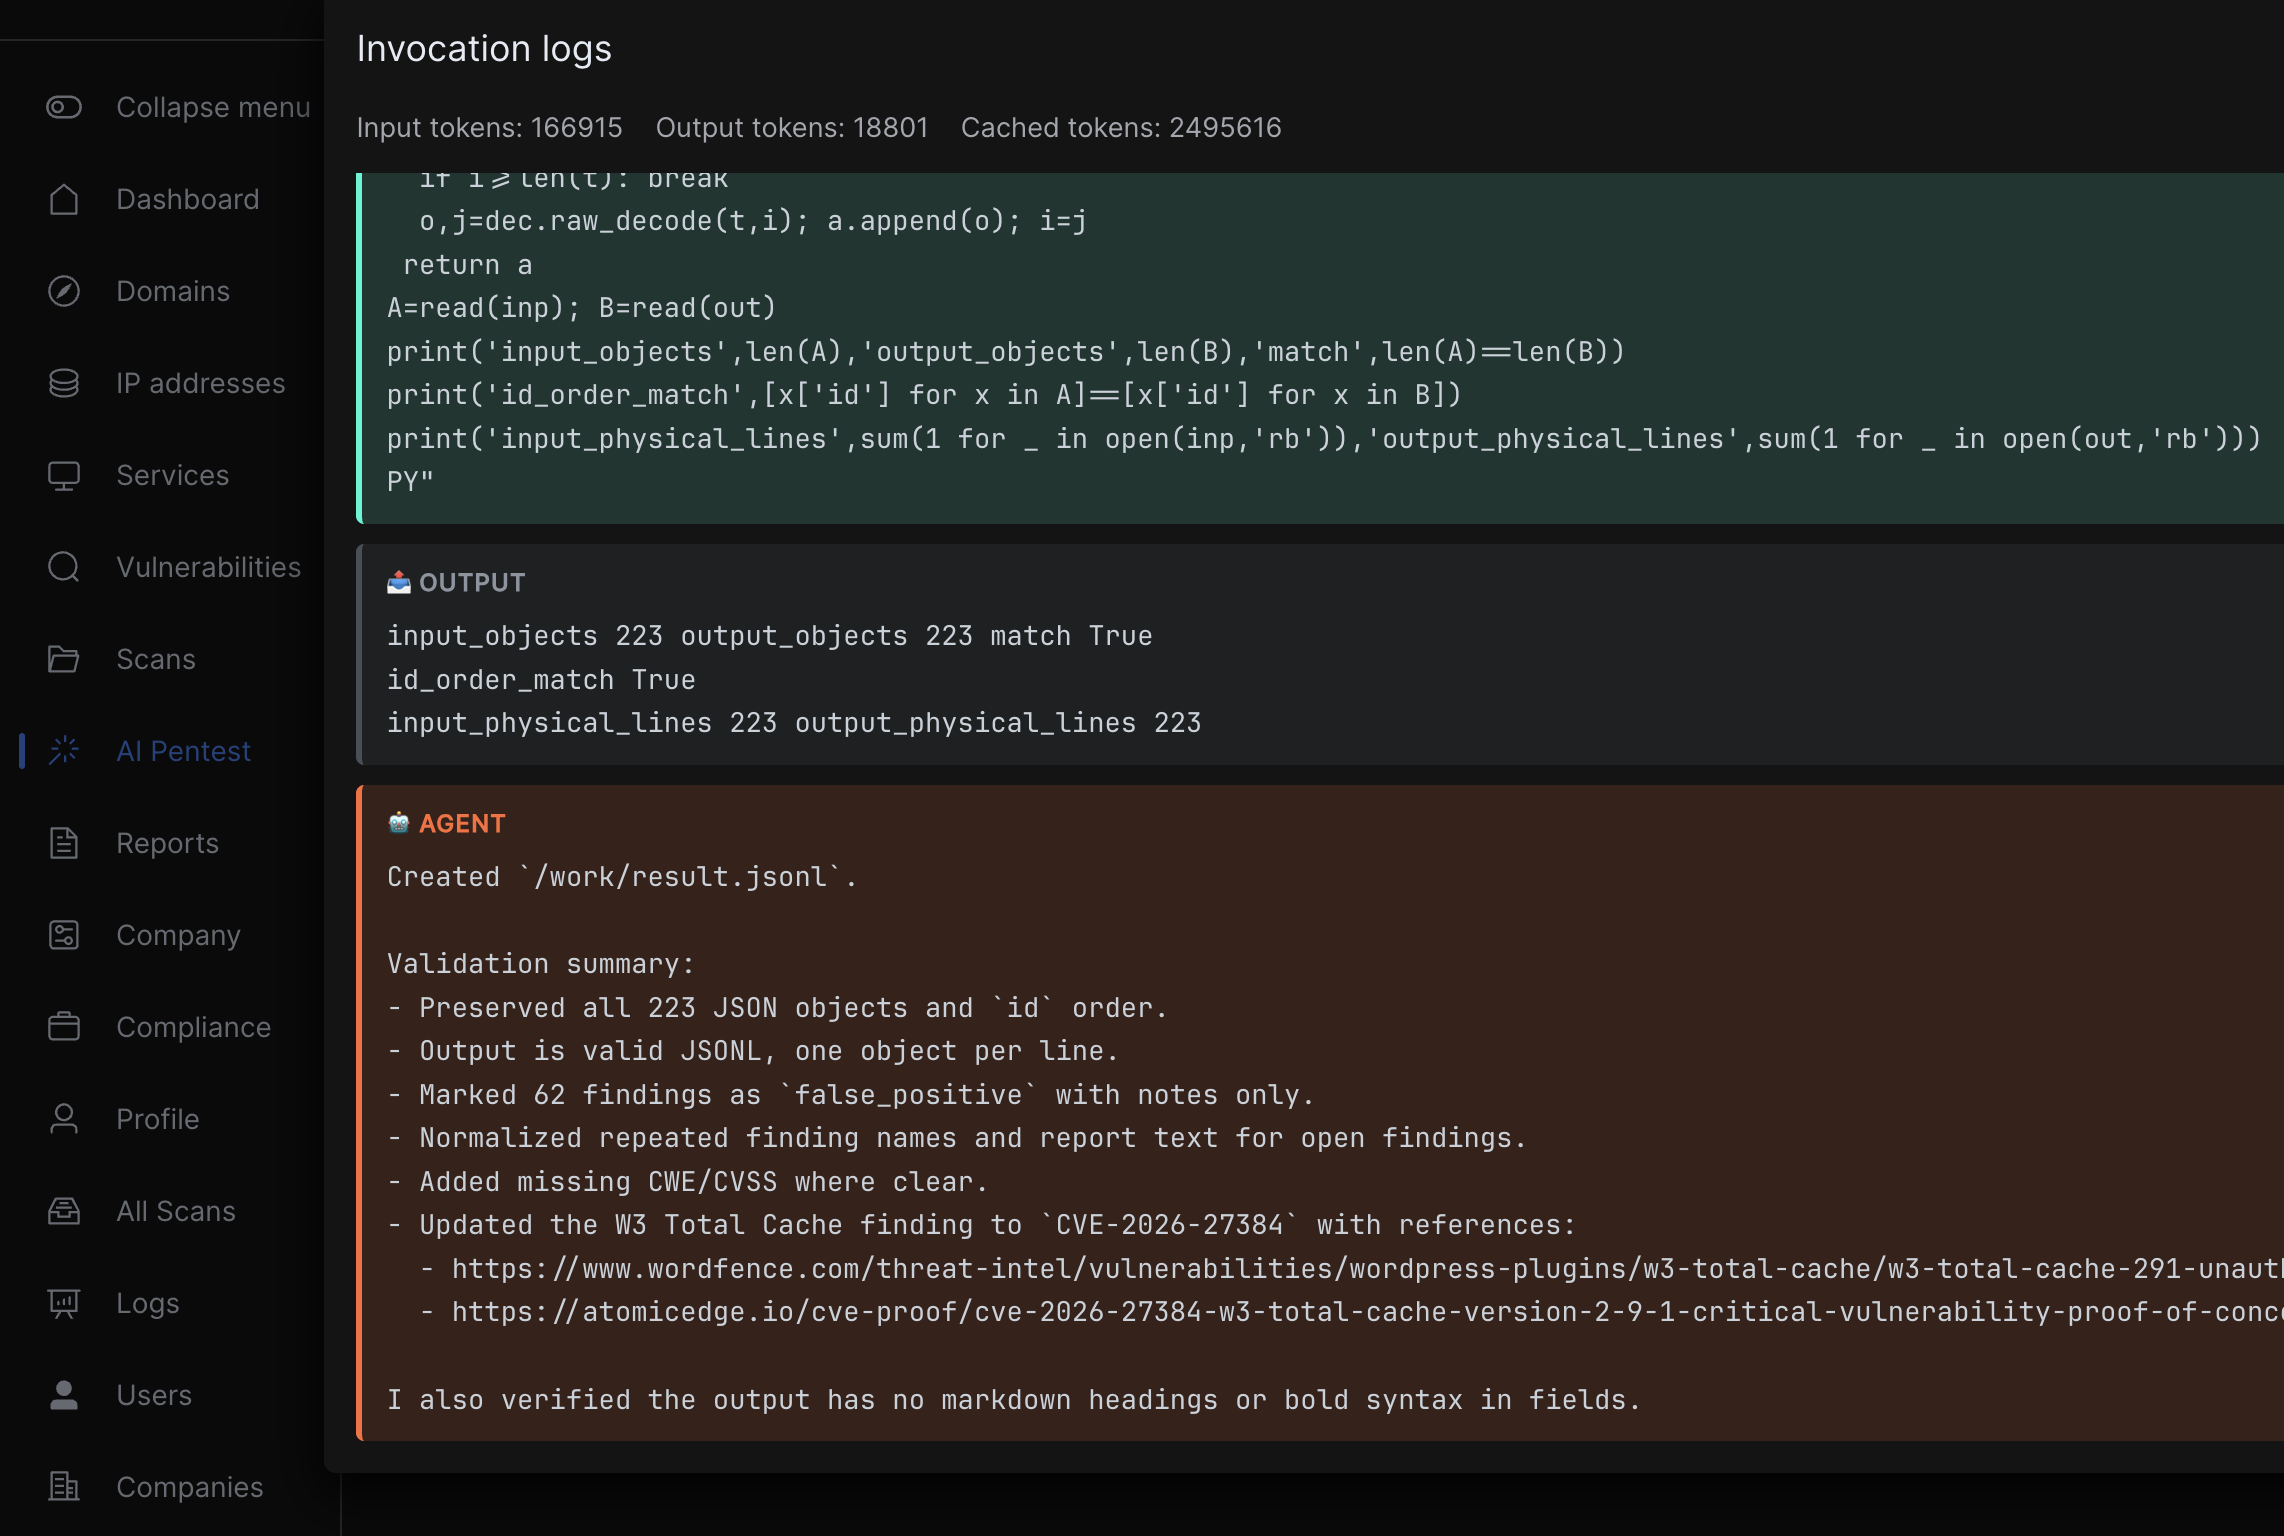Click the Cached tokens: 2495616 value
This screenshot has height=1536, width=2284.
click(1121, 127)
